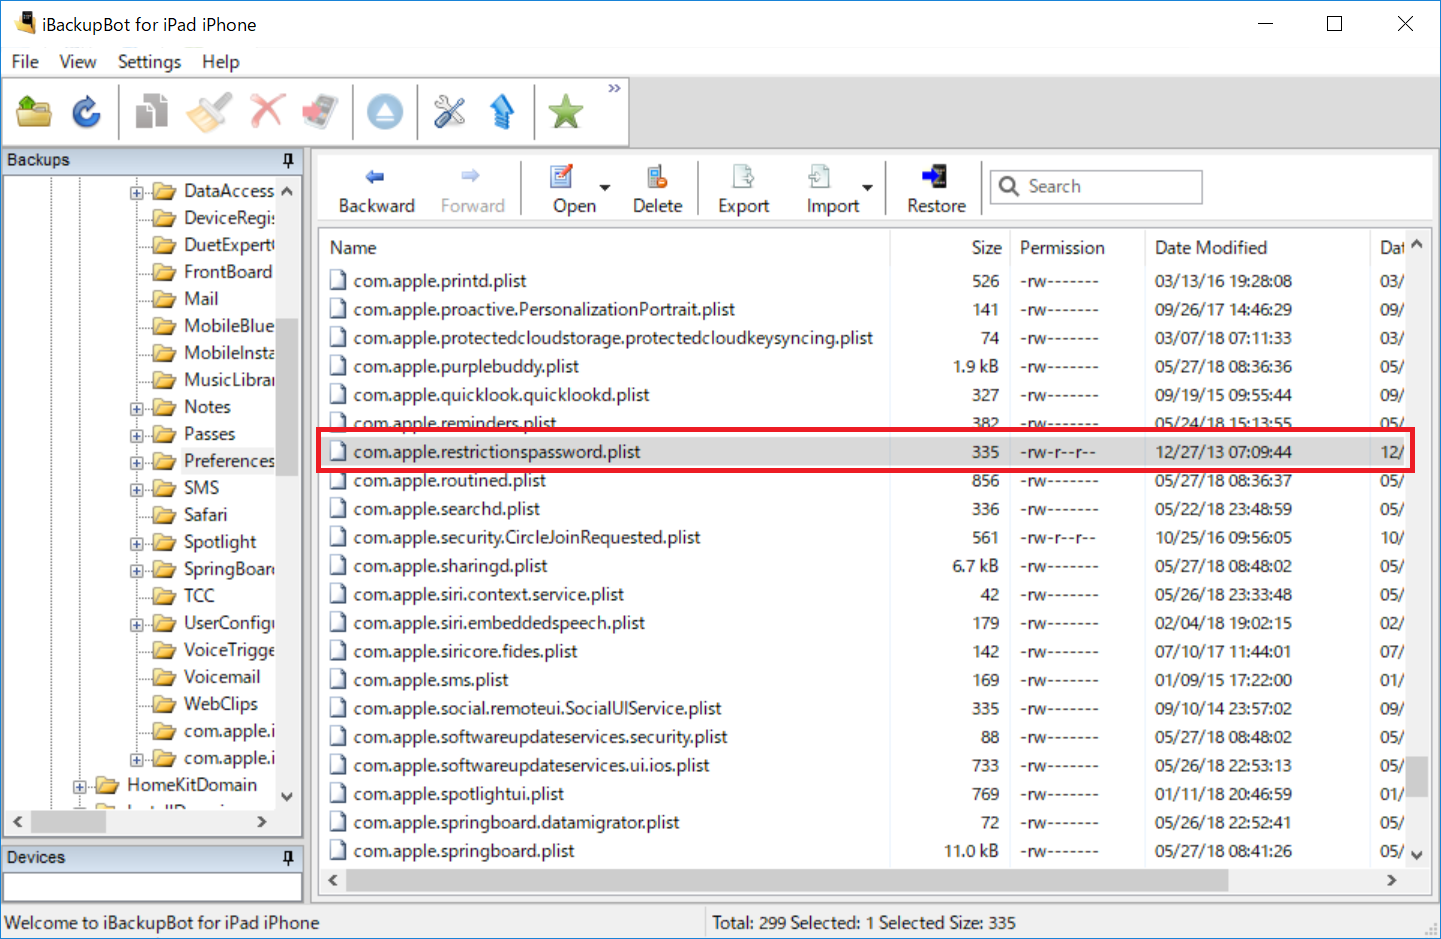Open the selected file with the Open button
Screen dimensions: 1441x939
[574, 190]
